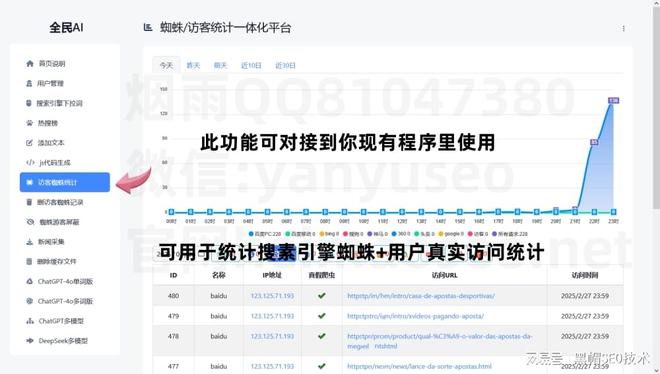Switch to 近10日 tab

click(251, 66)
